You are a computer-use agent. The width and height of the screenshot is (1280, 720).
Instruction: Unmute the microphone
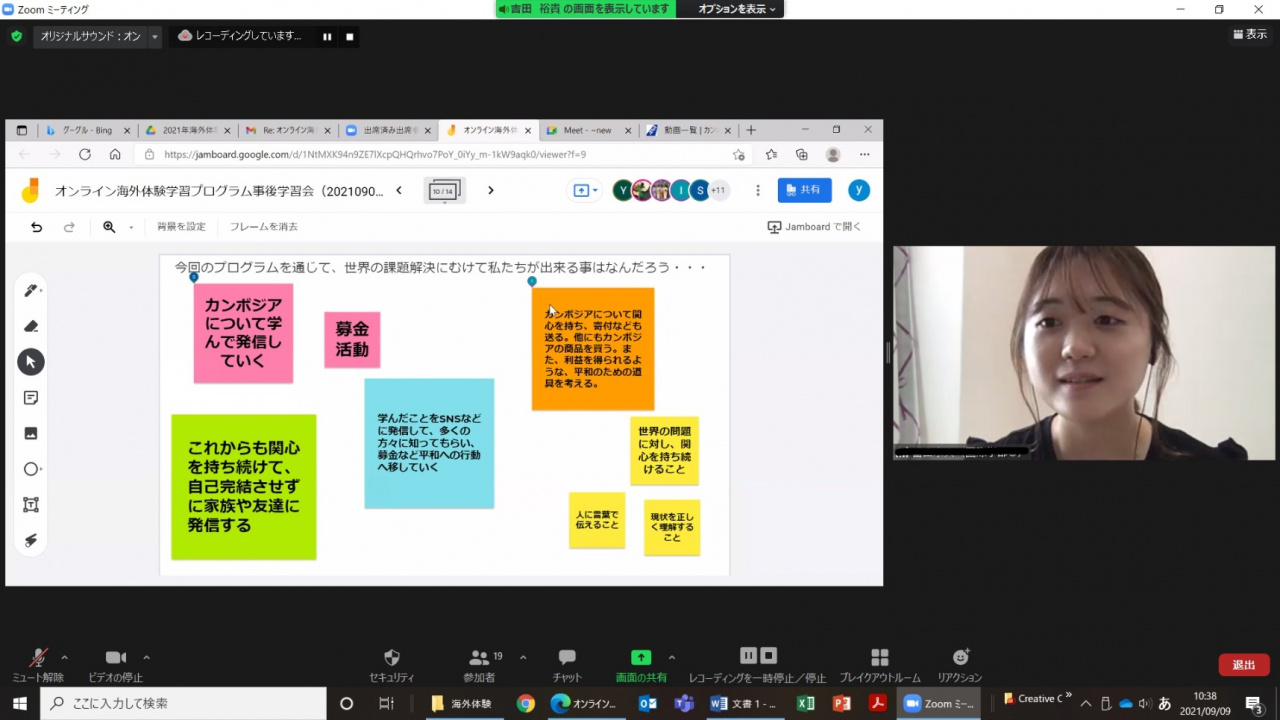[38, 658]
